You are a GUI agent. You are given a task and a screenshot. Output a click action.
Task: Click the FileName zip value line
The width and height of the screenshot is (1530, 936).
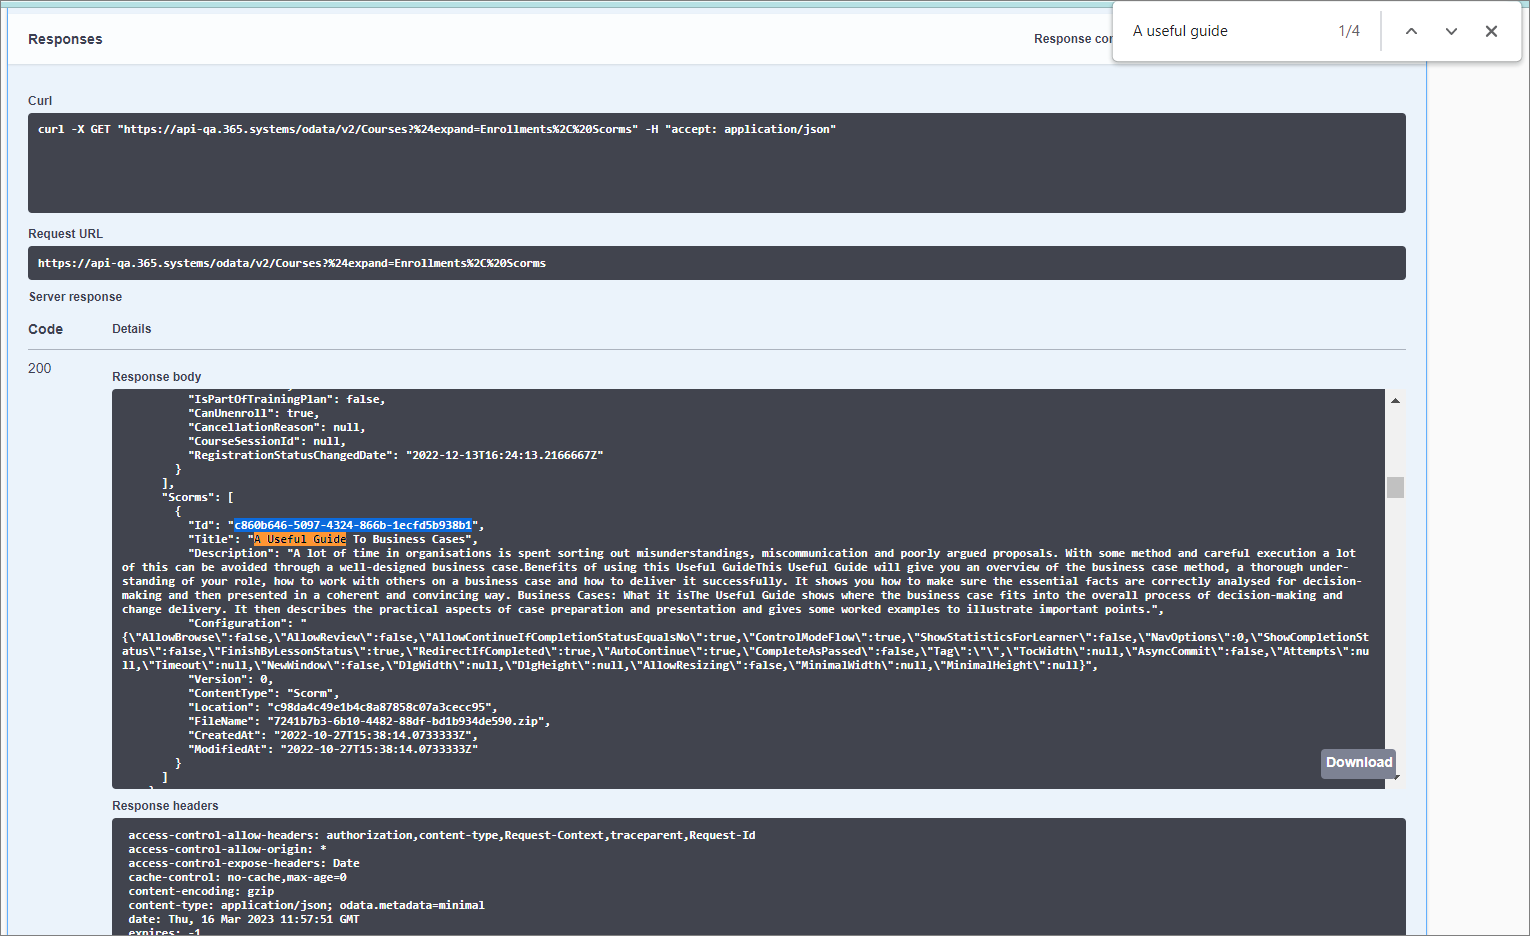click(407, 721)
